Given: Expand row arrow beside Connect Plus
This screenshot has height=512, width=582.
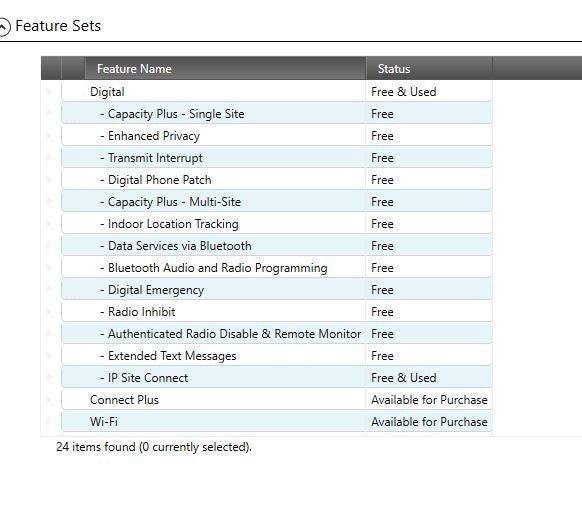Looking at the screenshot, I should coord(49,400).
